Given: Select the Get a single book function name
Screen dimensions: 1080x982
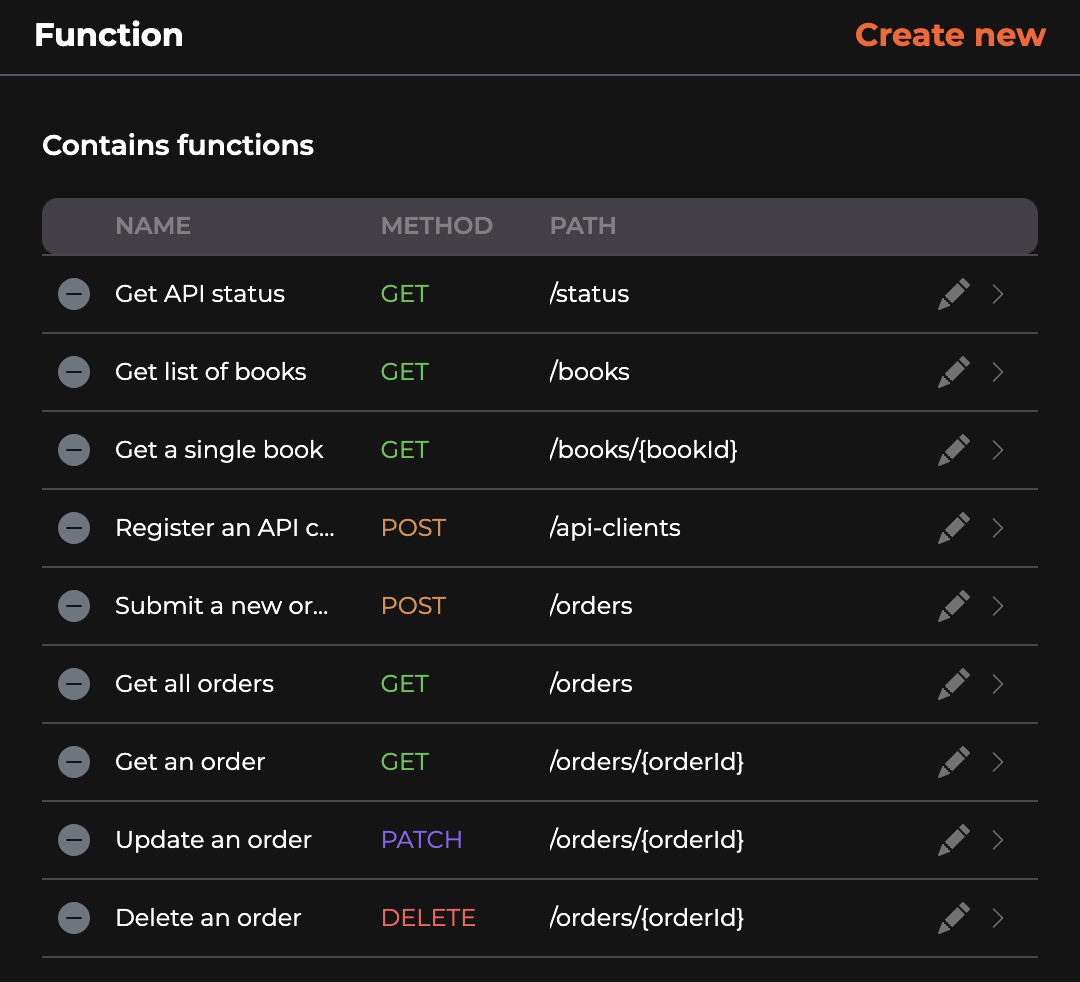Looking at the screenshot, I should [x=219, y=450].
